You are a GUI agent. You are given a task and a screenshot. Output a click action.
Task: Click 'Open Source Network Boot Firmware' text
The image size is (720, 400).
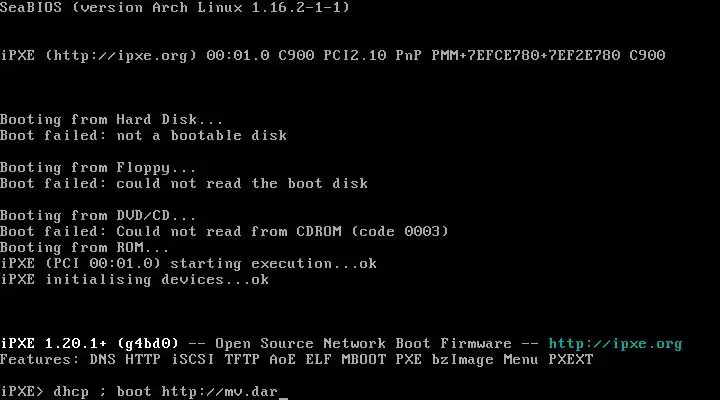click(x=363, y=344)
